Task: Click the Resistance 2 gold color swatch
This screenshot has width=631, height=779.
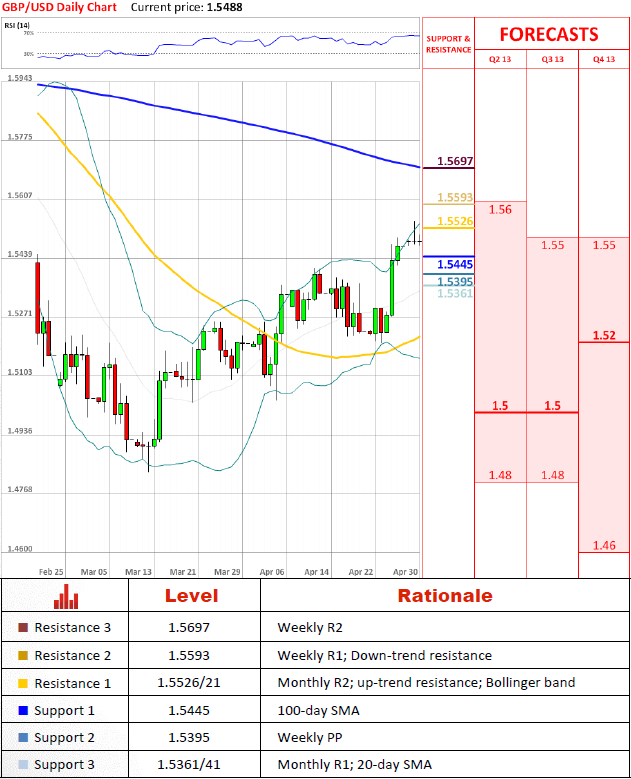Action: click(x=23, y=655)
